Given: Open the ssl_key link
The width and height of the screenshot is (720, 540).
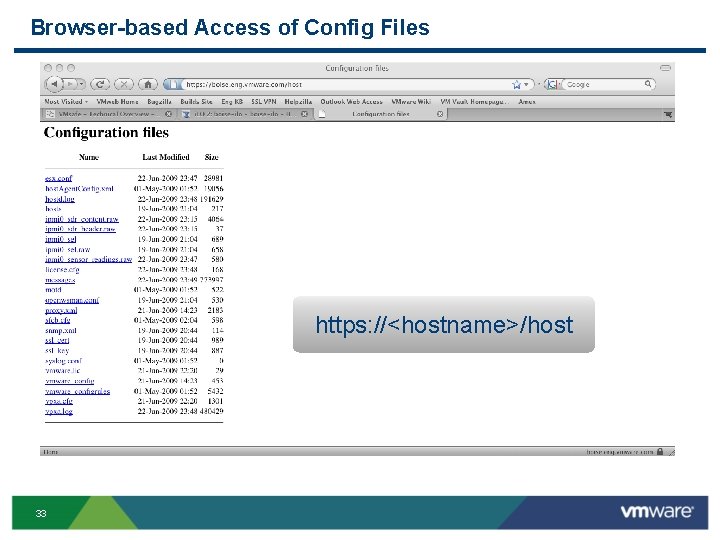Looking at the screenshot, I should point(57,350).
